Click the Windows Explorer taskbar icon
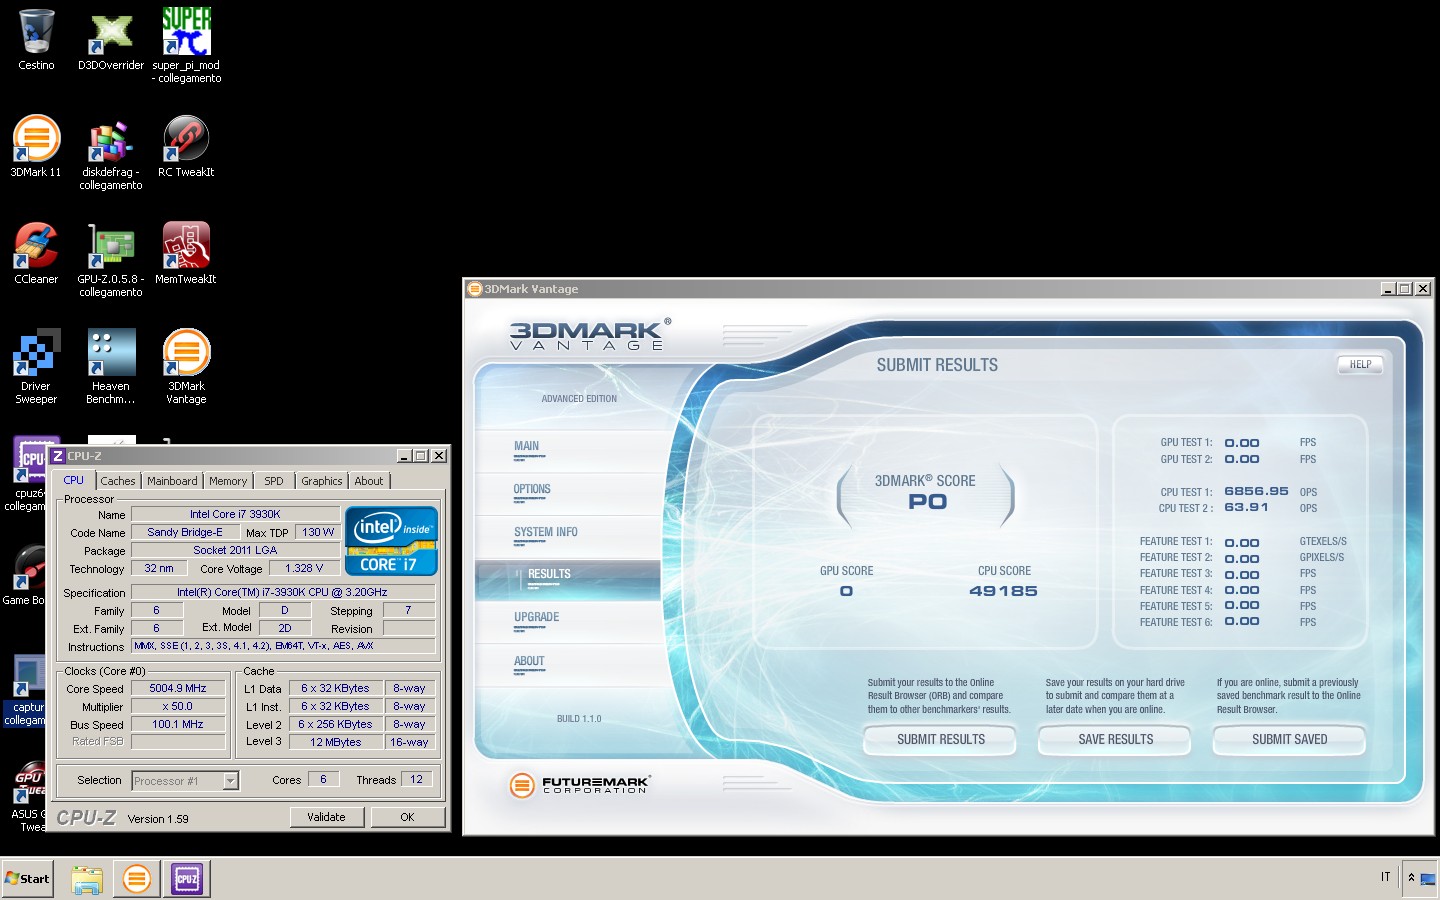The height and width of the screenshot is (900, 1440). pyautogui.click(x=87, y=879)
